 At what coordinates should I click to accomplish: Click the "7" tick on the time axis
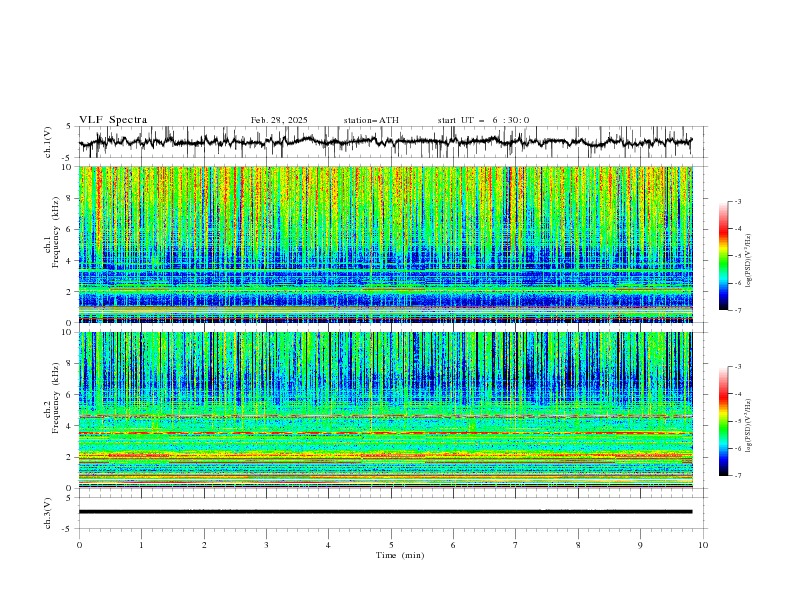pyautogui.click(x=516, y=545)
